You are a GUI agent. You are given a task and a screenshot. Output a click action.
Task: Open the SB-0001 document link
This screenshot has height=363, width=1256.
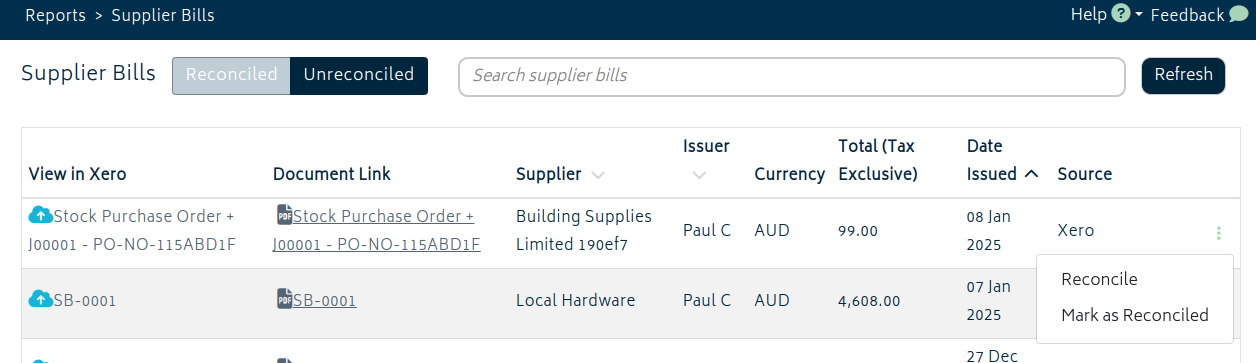tap(325, 300)
